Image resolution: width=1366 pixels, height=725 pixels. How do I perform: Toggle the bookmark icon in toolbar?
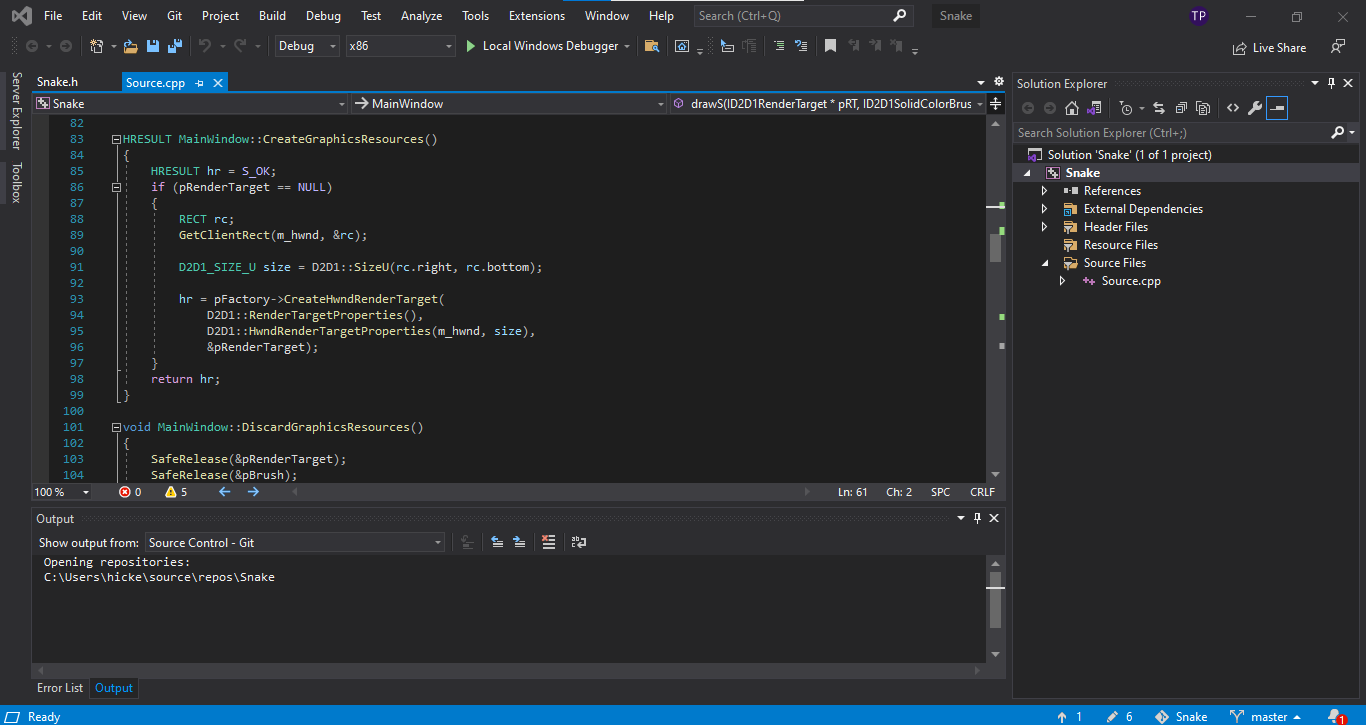[x=830, y=46]
